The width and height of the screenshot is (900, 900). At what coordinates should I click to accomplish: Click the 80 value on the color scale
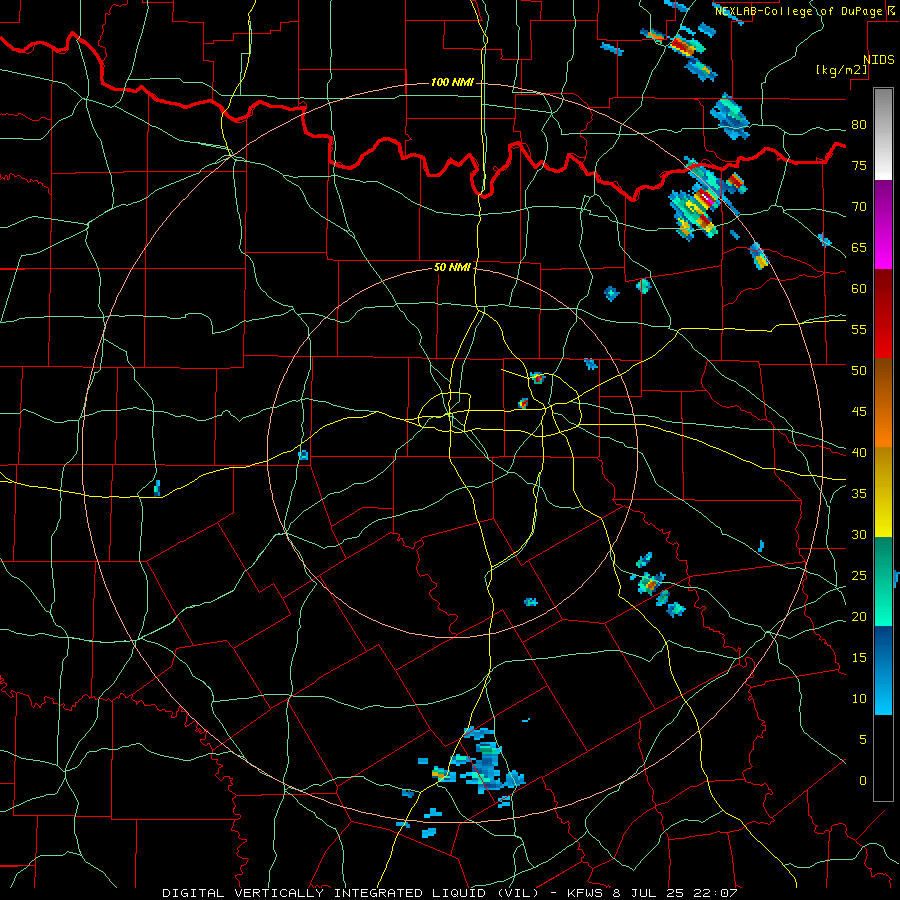(x=859, y=125)
